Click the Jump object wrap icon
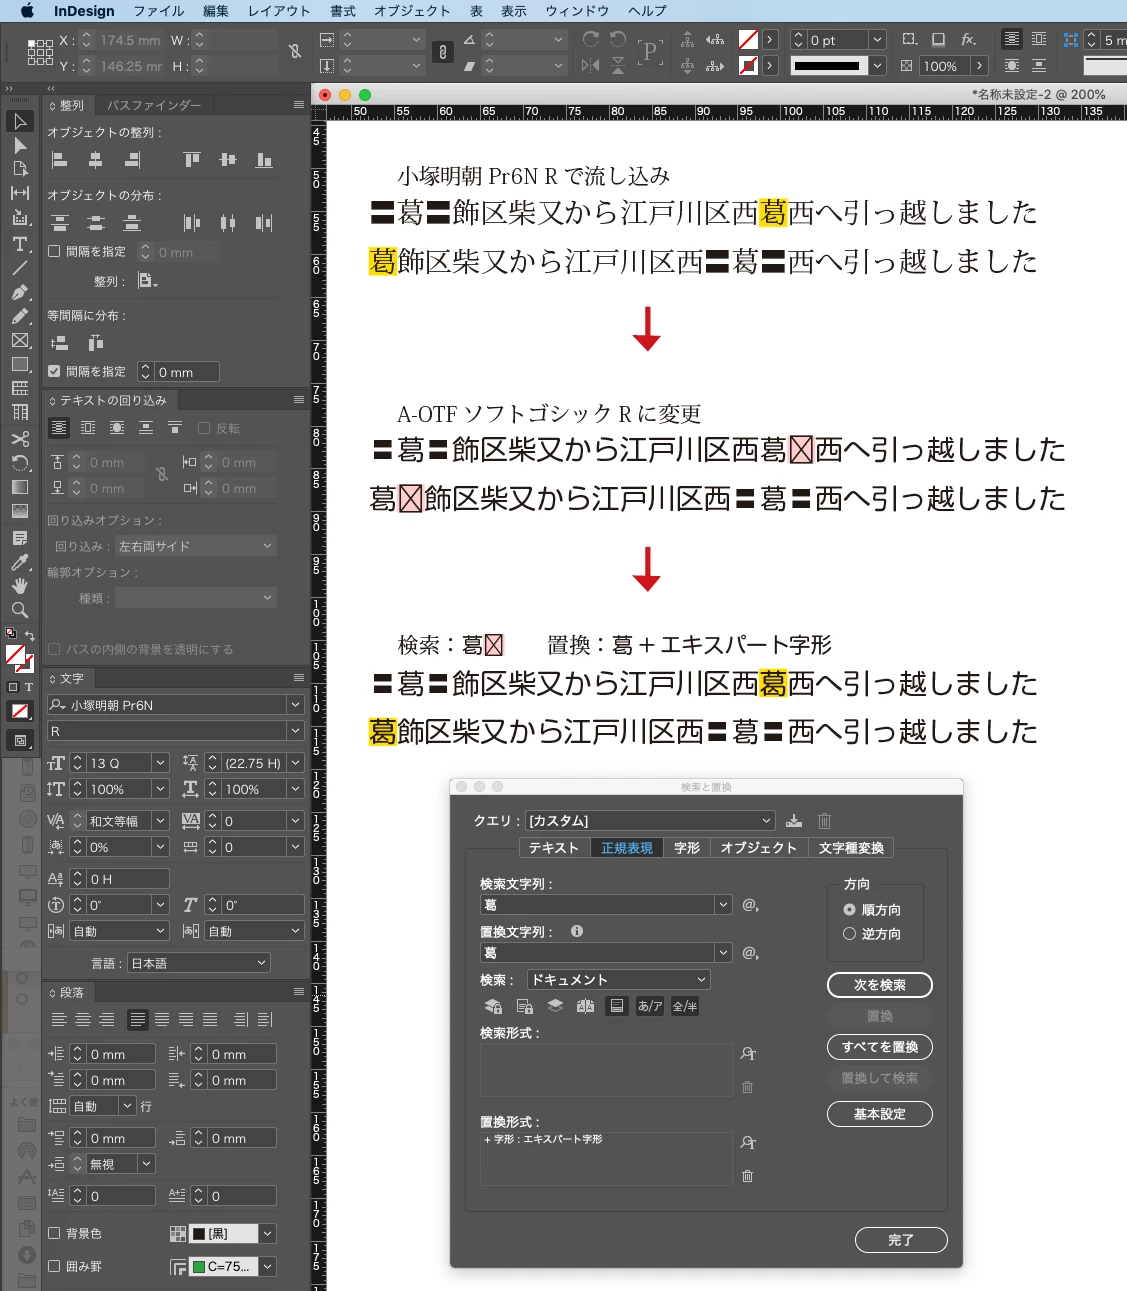The height and width of the screenshot is (1291, 1127). pyautogui.click(x=146, y=428)
